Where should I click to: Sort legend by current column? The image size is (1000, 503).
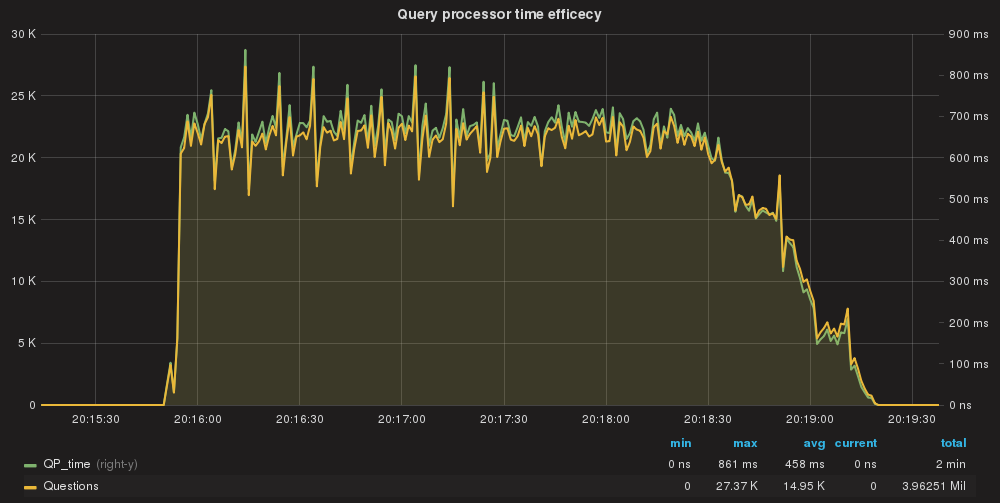click(x=856, y=443)
